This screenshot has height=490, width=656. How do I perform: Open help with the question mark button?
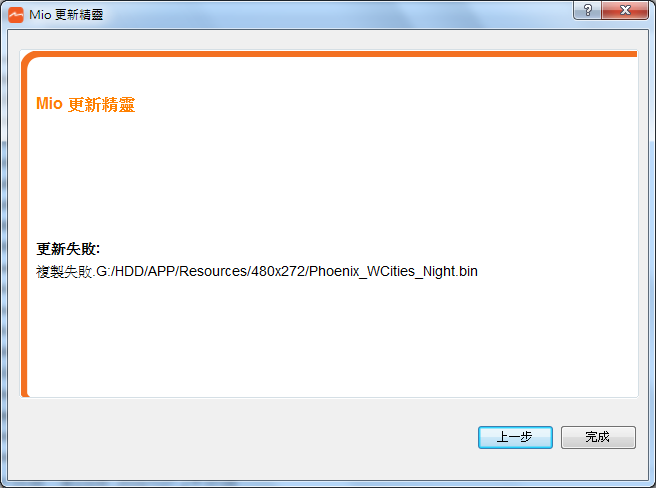click(x=587, y=10)
